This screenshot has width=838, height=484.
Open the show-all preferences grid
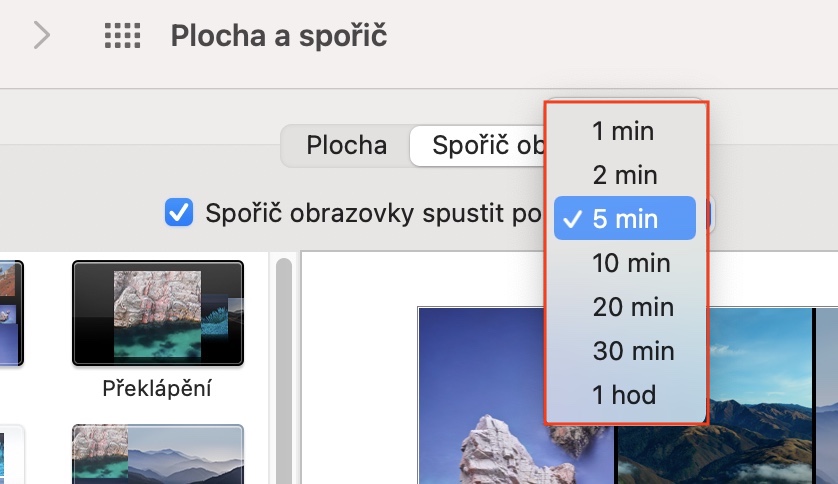click(x=123, y=37)
